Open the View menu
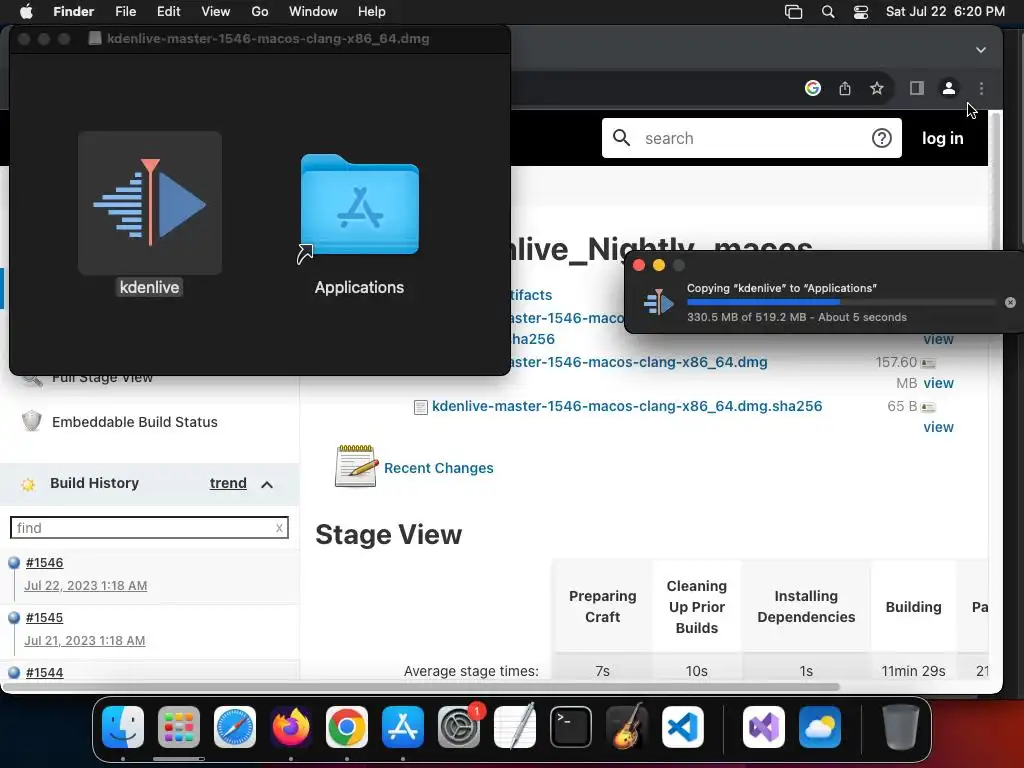 tap(216, 12)
